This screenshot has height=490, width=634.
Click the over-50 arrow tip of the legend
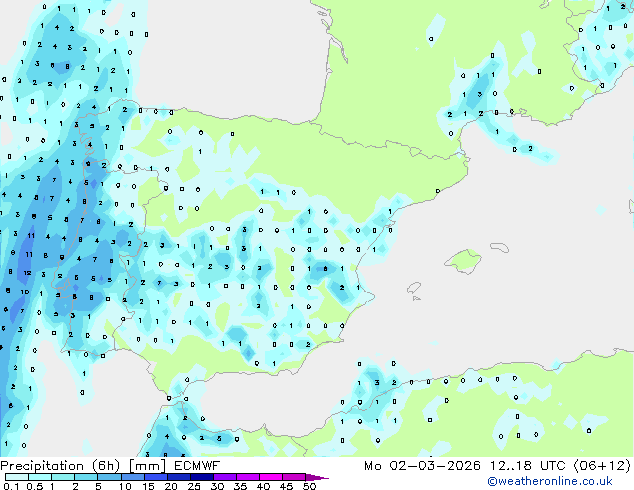point(317,478)
